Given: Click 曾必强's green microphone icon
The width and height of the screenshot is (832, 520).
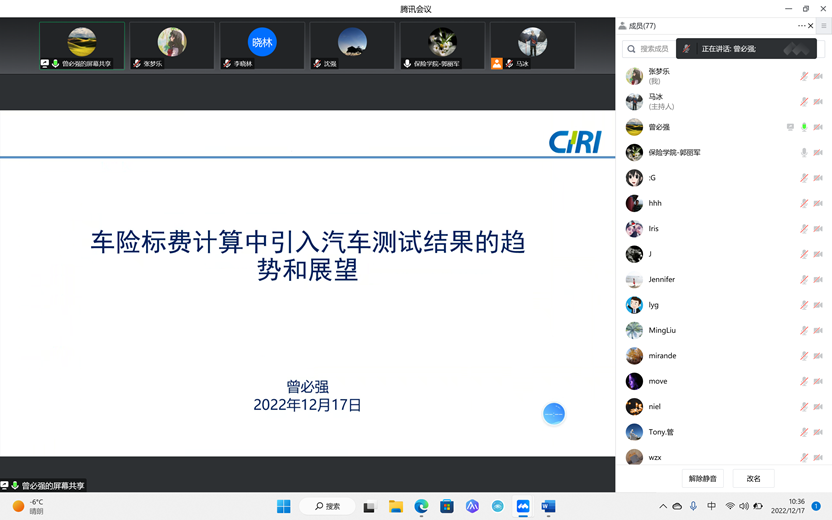Looking at the screenshot, I should click(x=804, y=128).
